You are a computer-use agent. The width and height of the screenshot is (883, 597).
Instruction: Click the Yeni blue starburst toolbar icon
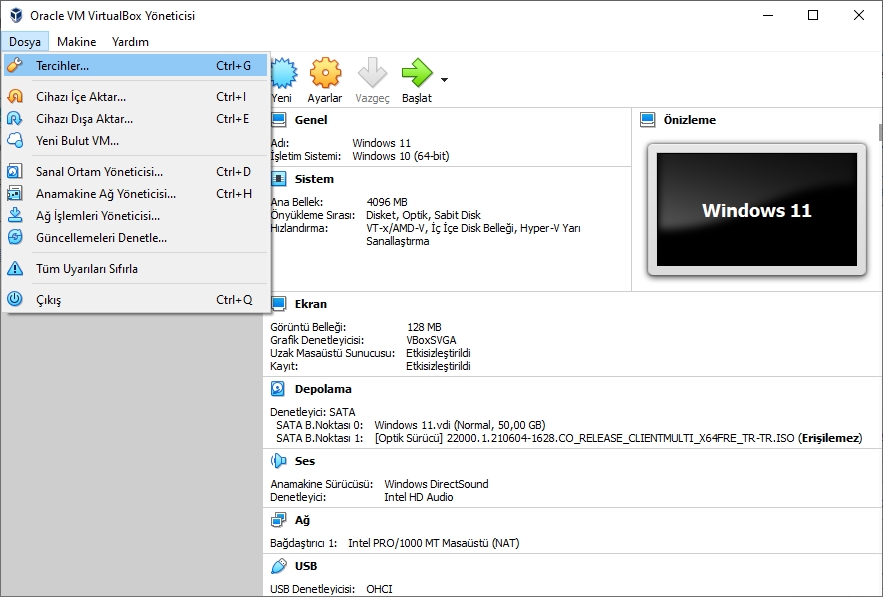pyautogui.click(x=283, y=73)
